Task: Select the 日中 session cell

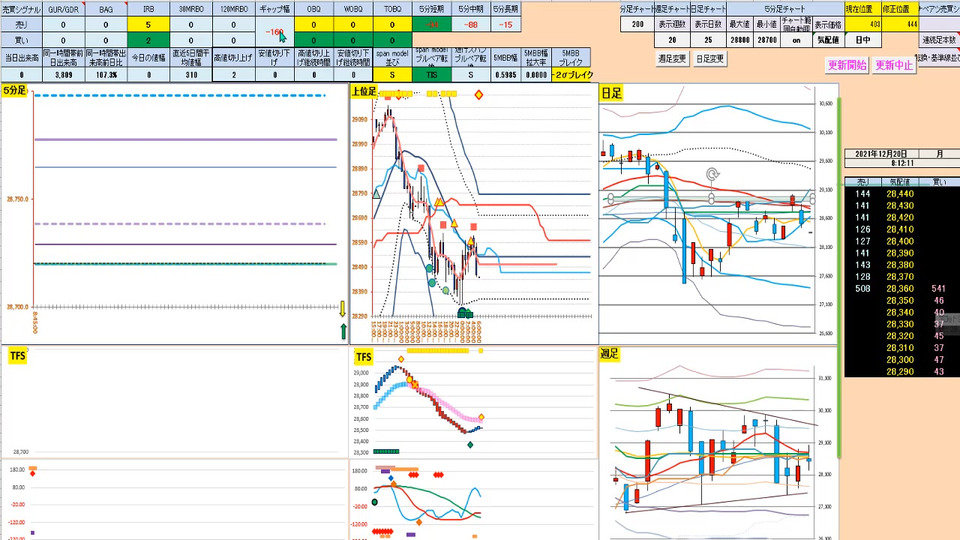Action: (863, 40)
